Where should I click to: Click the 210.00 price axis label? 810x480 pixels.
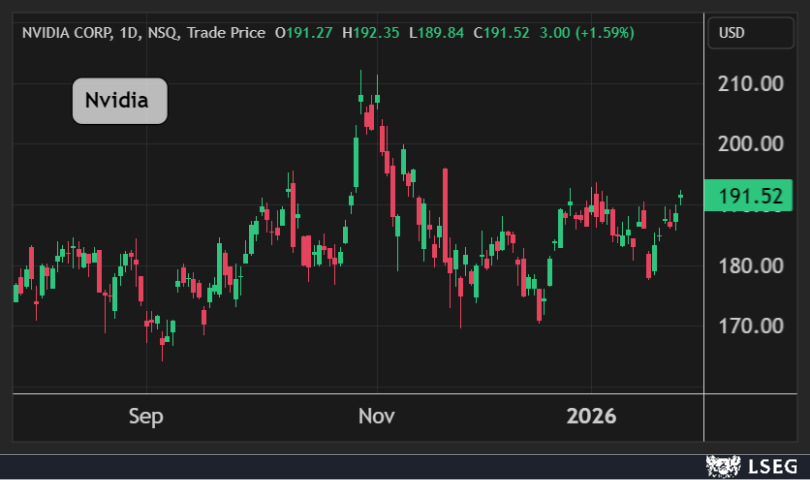click(x=750, y=83)
